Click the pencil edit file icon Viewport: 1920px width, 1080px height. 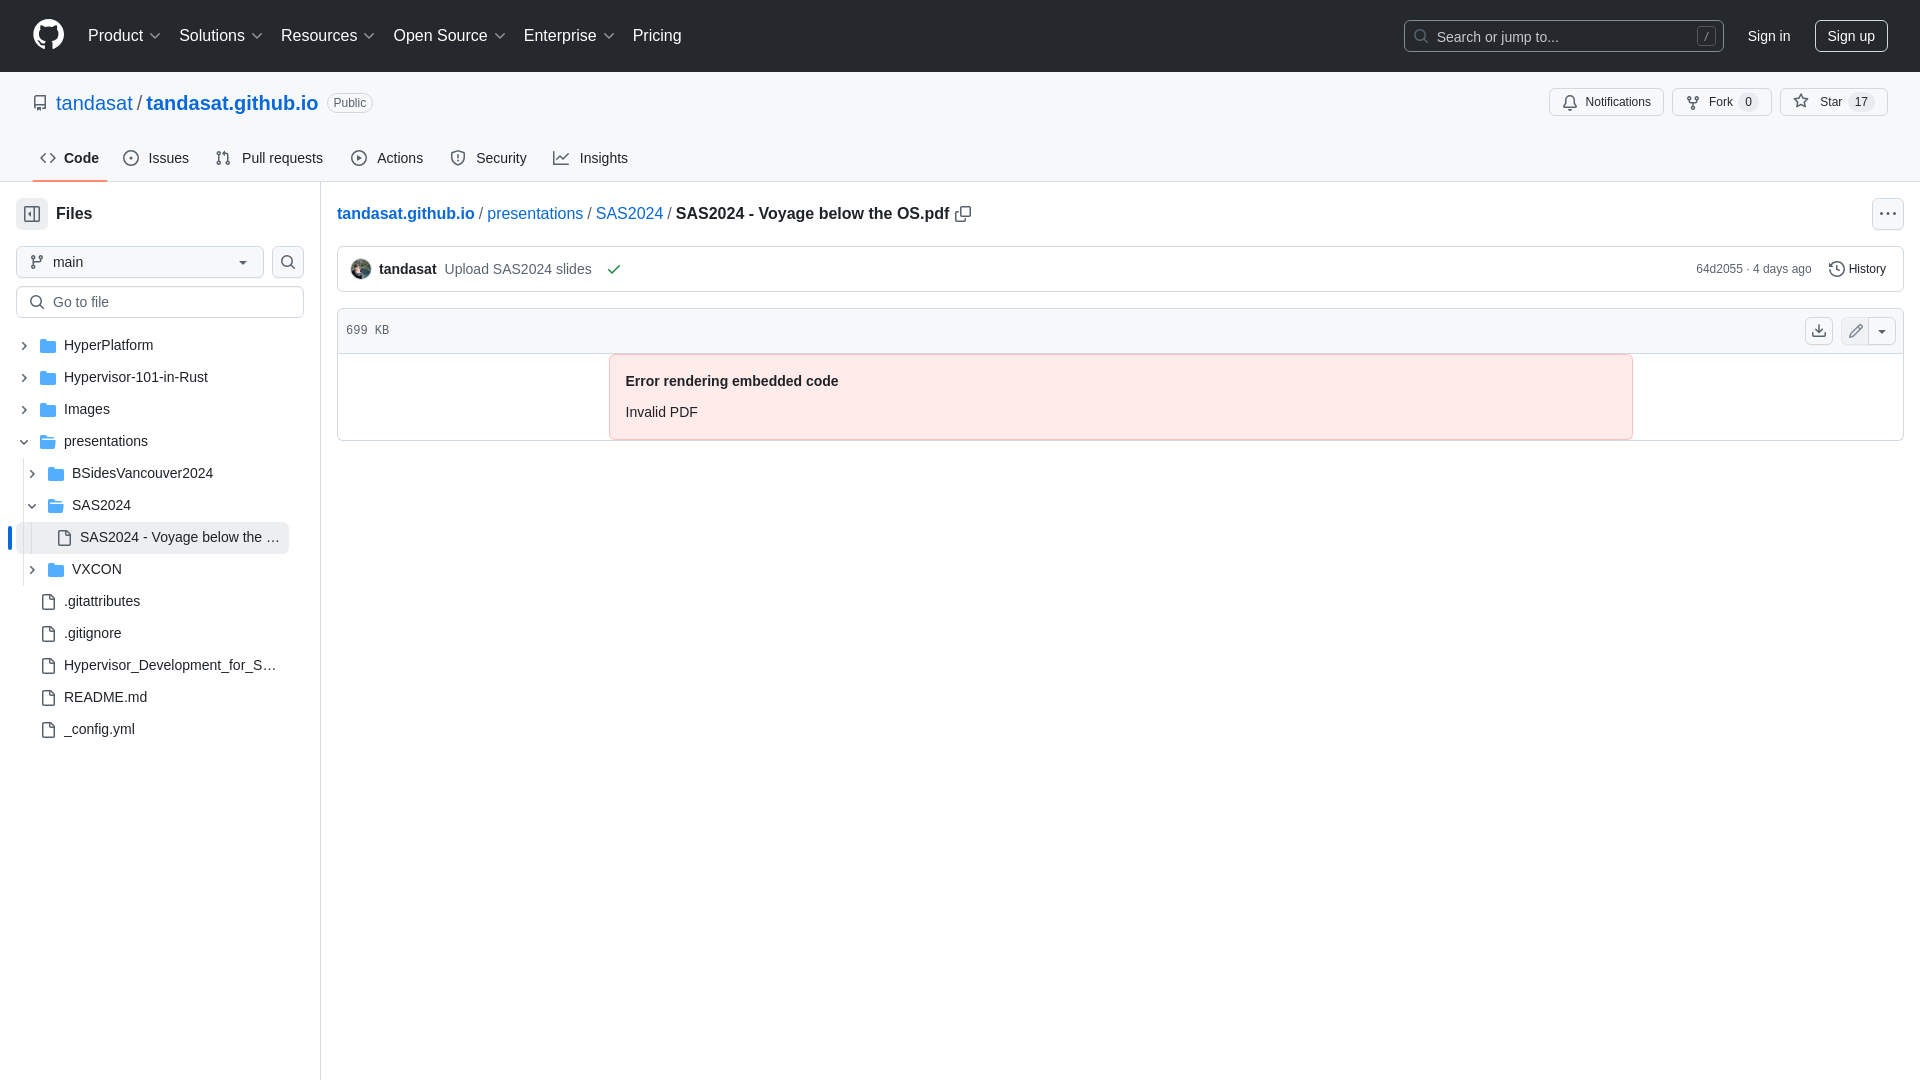1855,331
